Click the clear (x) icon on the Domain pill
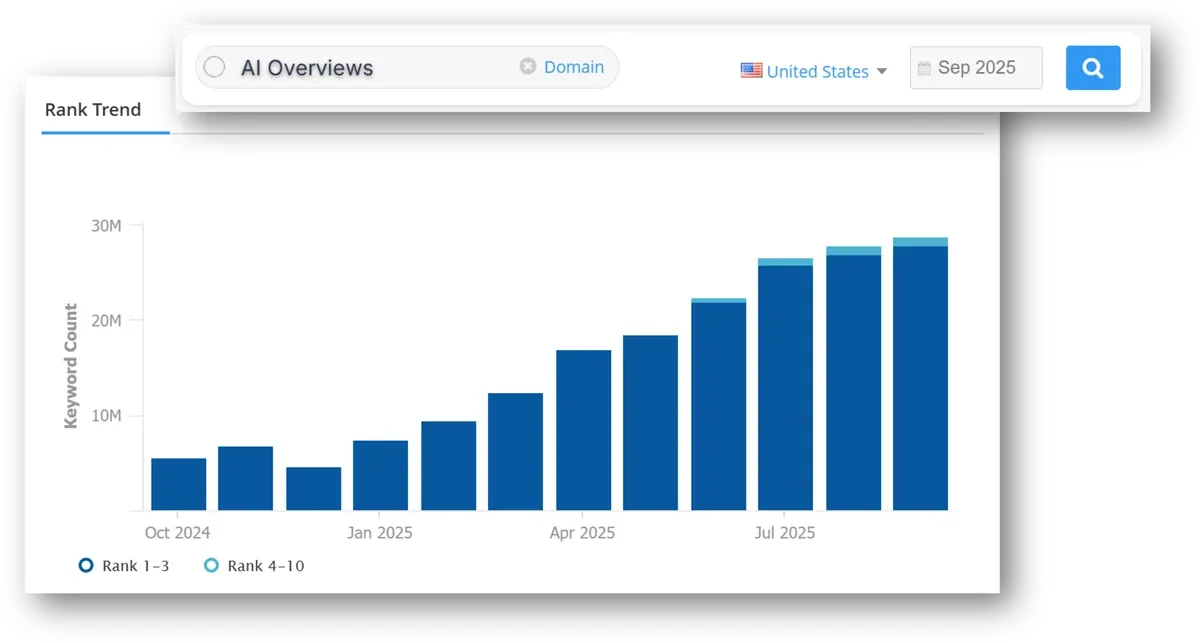1200x643 pixels. coord(527,66)
